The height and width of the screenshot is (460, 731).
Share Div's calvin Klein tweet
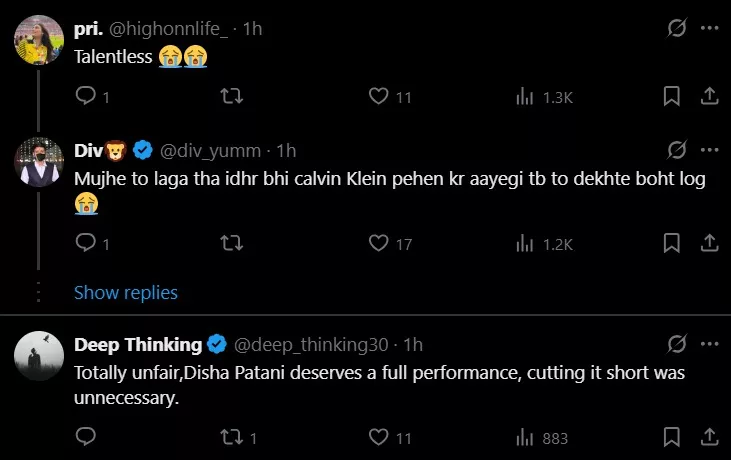coord(708,243)
